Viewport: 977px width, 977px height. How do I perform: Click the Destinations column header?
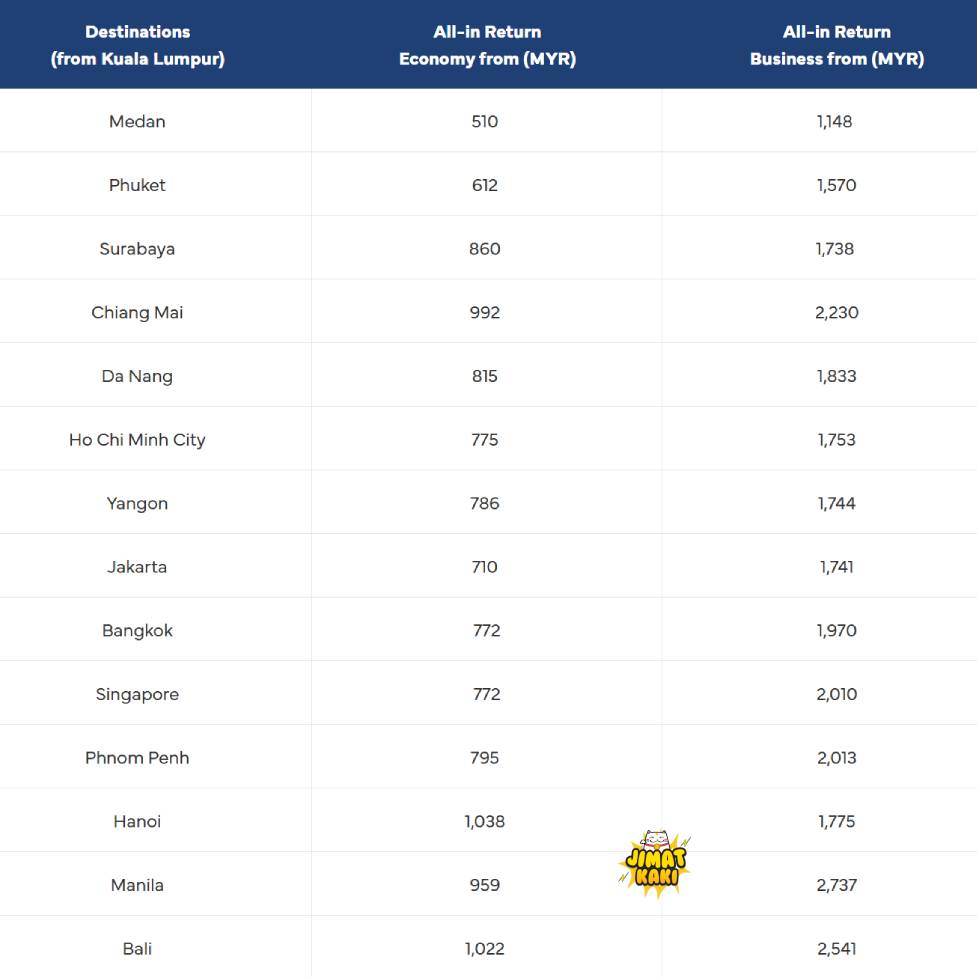pos(138,45)
